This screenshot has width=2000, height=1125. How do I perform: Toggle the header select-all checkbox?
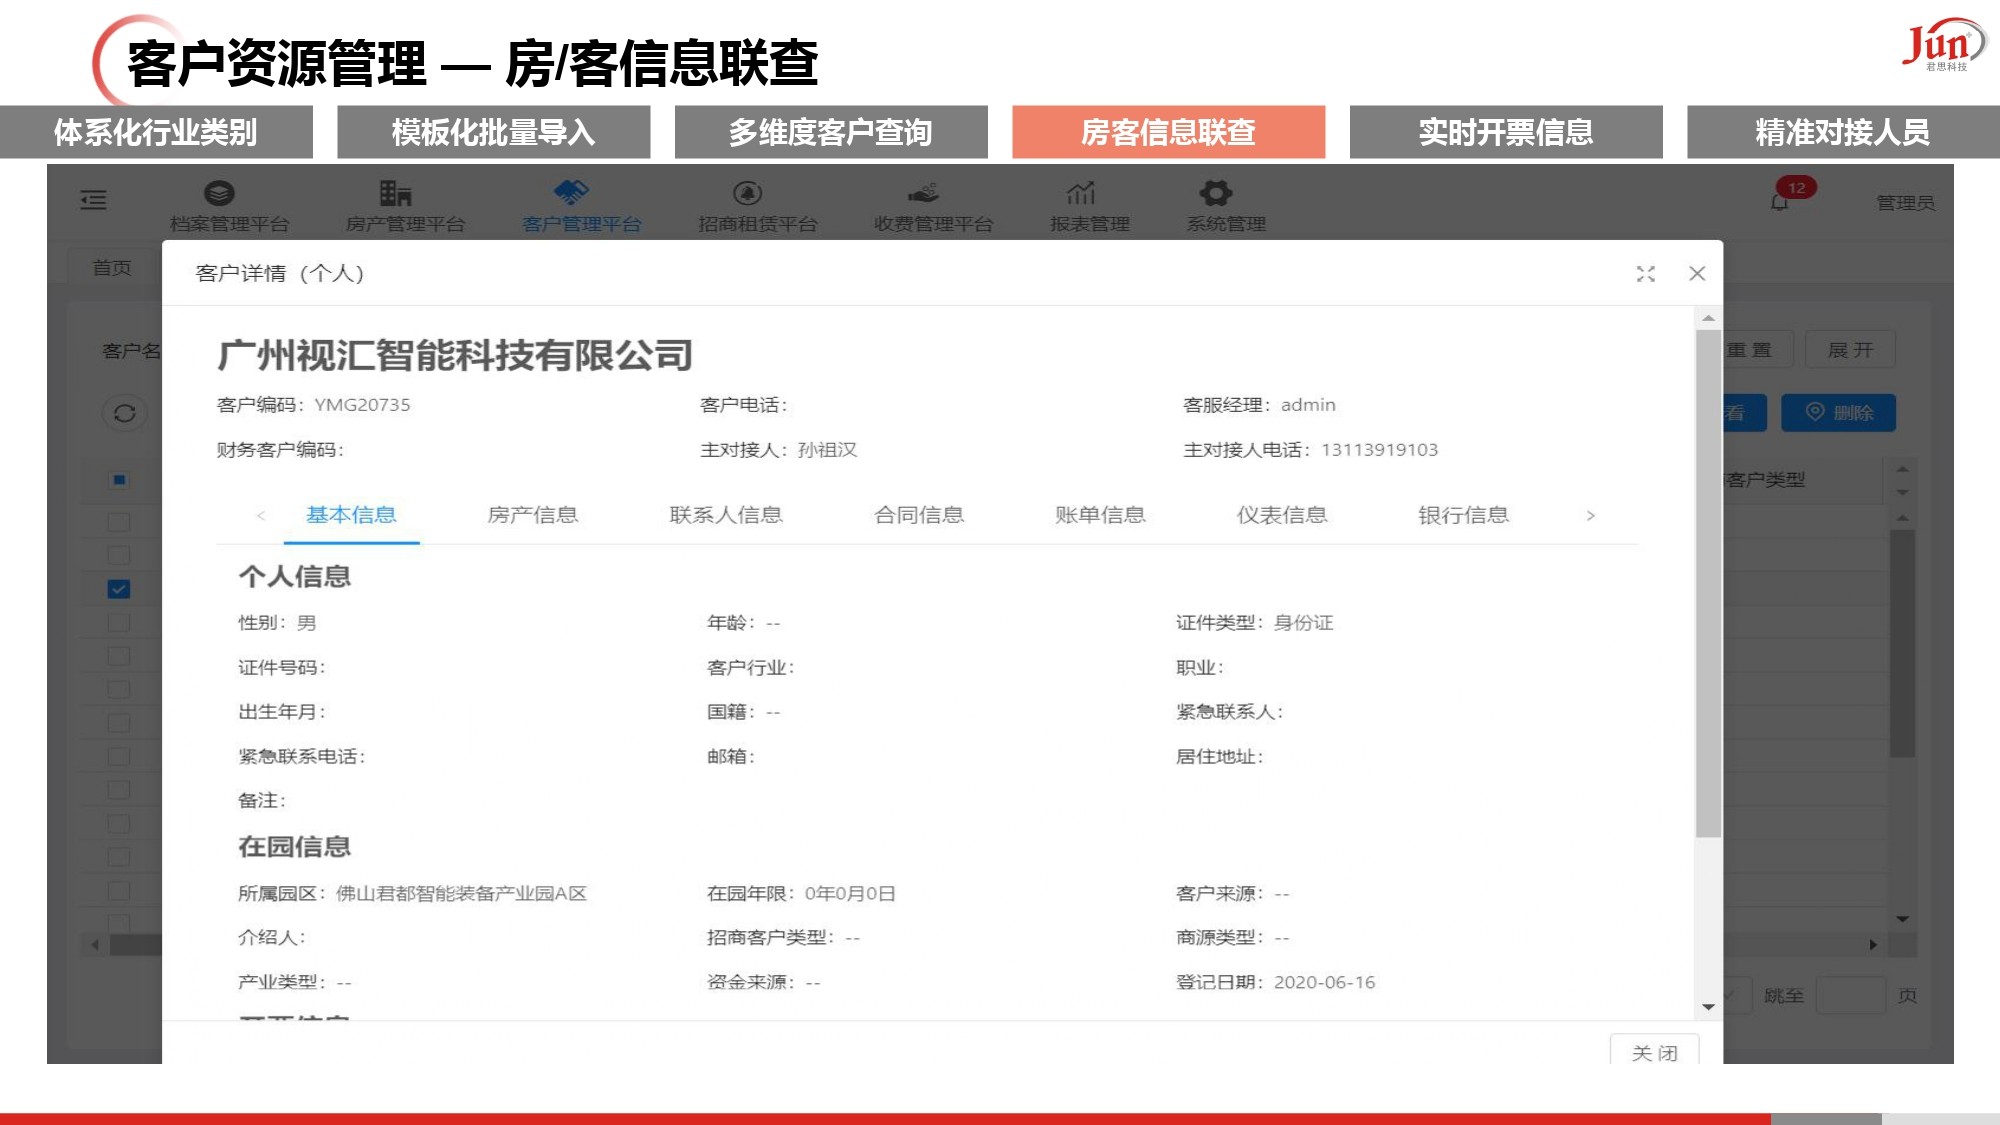(119, 480)
